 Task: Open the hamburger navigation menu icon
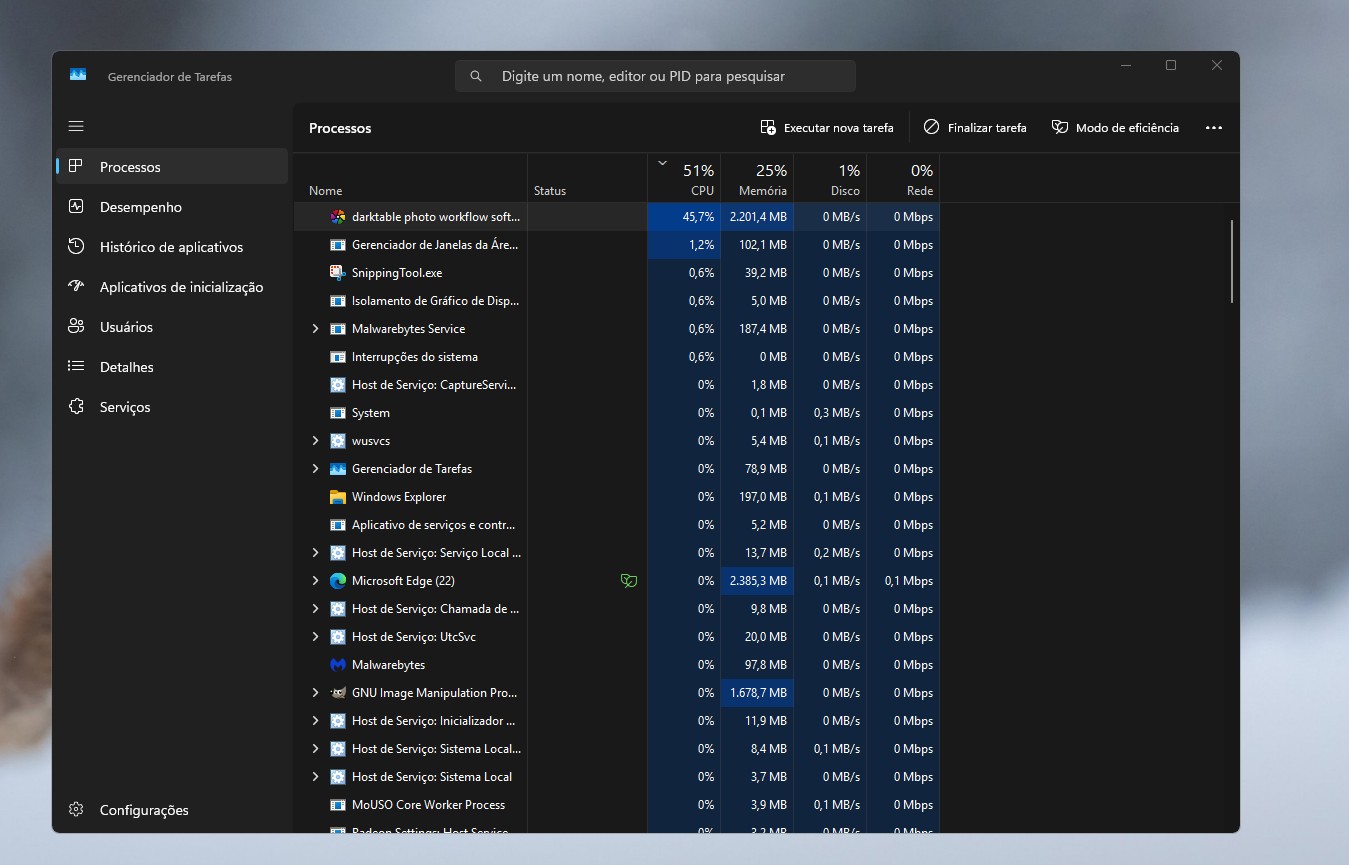click(x=76, y=127)
